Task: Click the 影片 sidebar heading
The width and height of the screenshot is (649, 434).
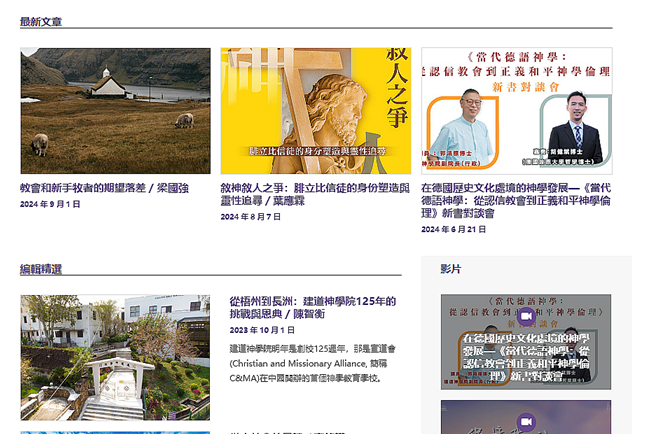Action: [x=451, y=269]
